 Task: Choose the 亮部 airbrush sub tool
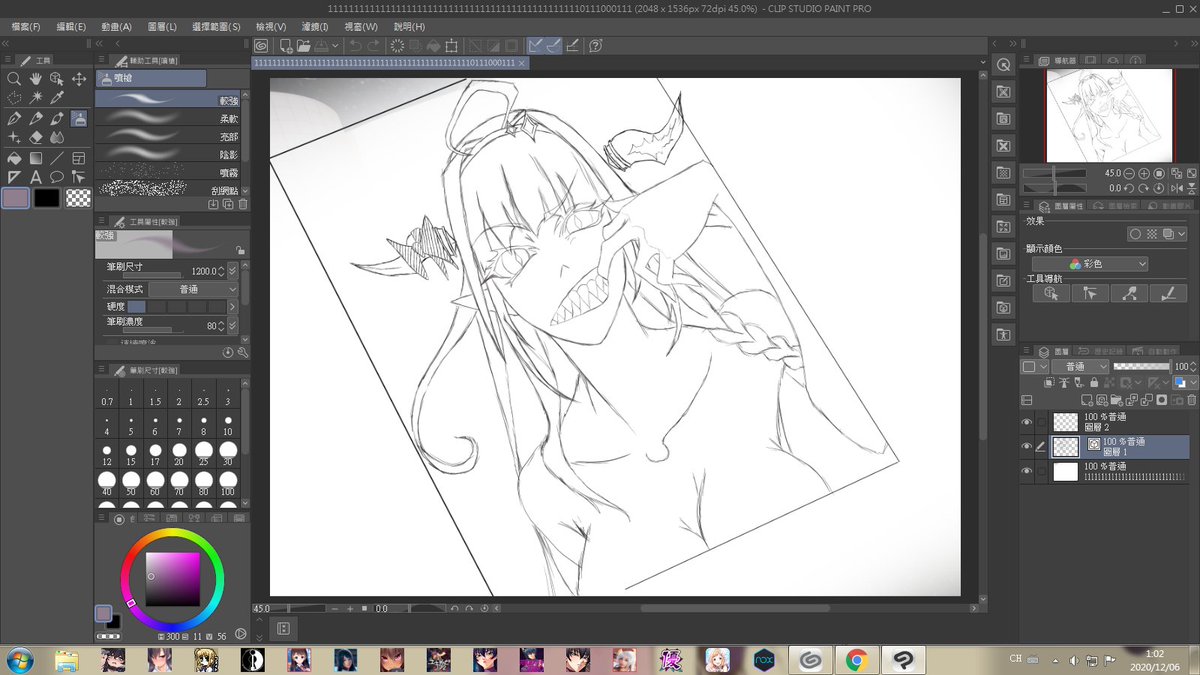click(x=168, y=135)
